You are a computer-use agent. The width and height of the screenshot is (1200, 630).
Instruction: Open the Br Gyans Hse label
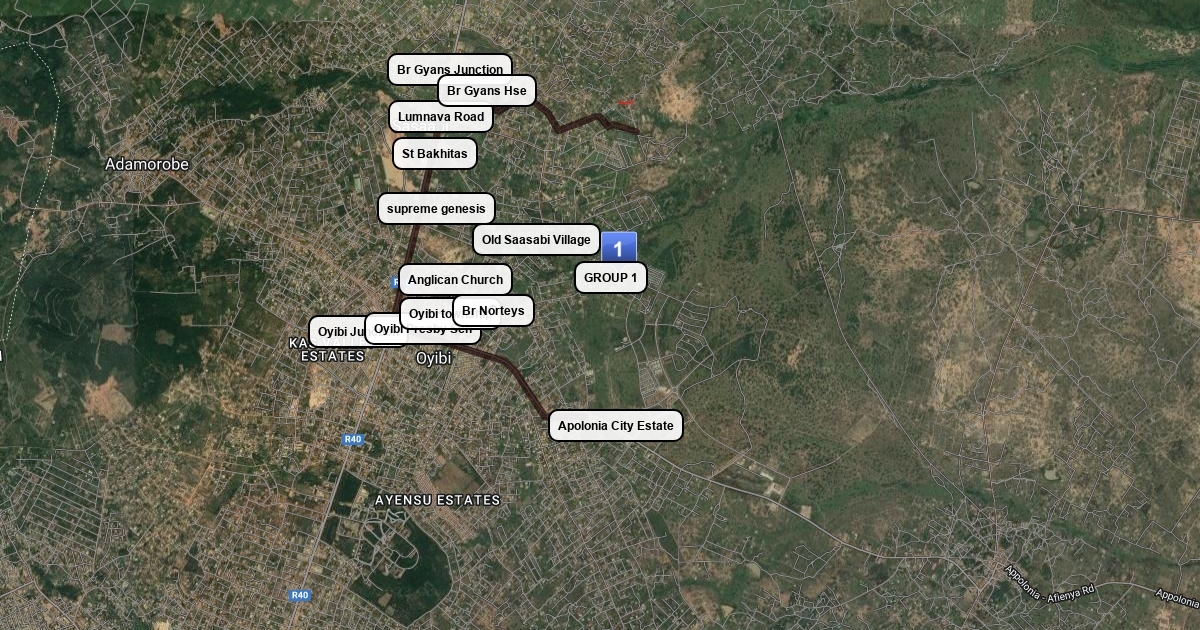(487, 91)
